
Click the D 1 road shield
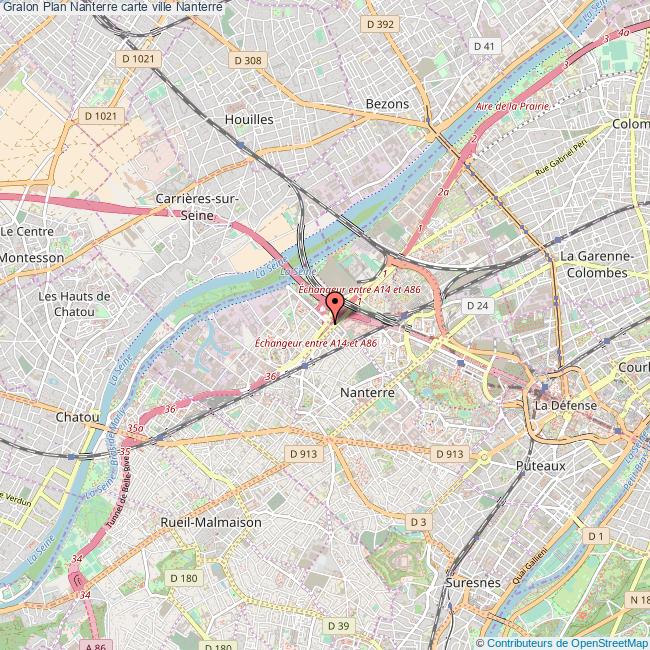pyautogui.click(x=596, y=536)
